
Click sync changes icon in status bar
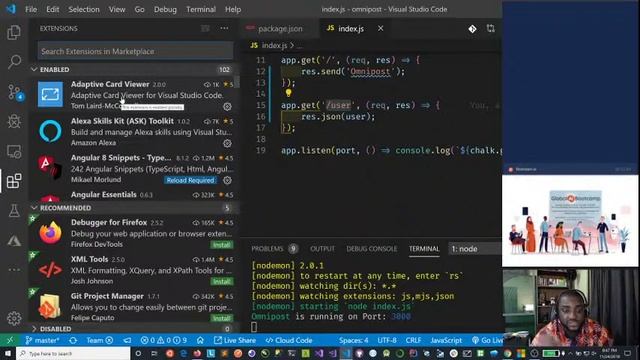[x=73, y=340]
